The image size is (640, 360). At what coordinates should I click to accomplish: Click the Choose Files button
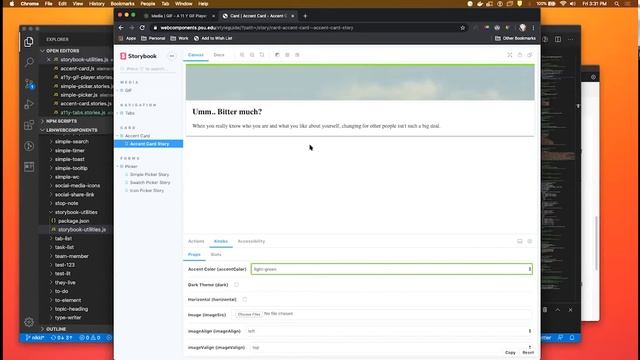click(249, 314)
